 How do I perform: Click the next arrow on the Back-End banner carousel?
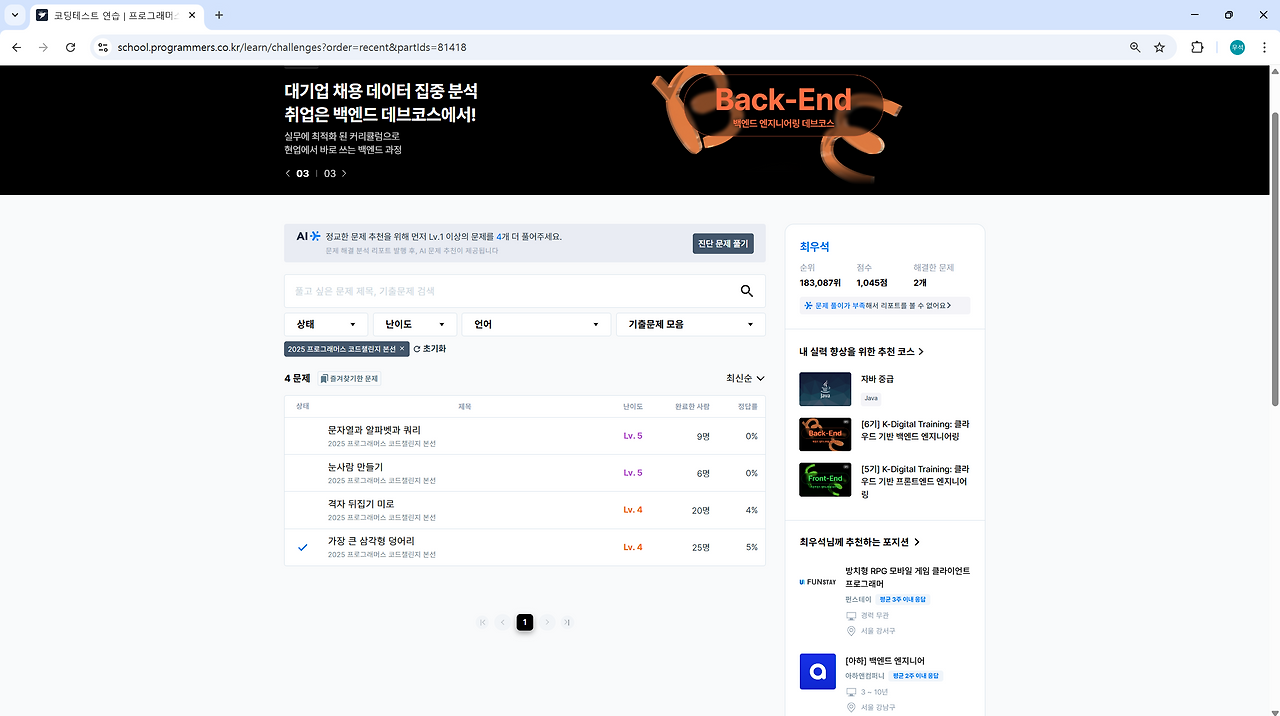pyautogui.click(x=343, y=173)
